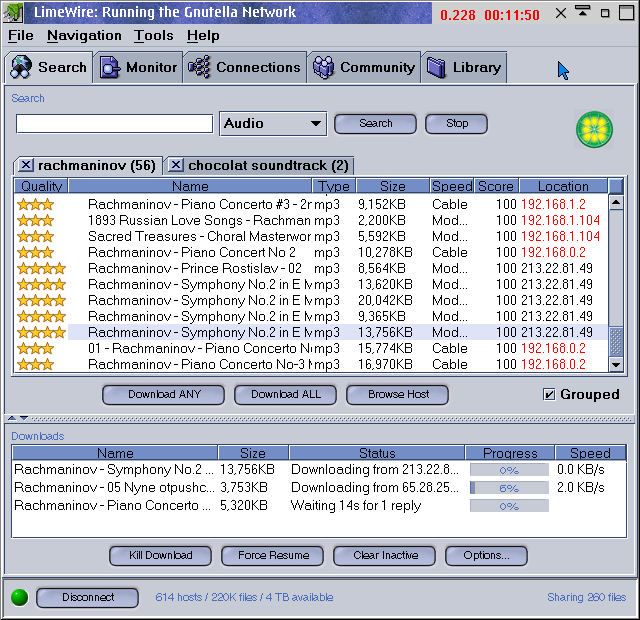
Task: Click the LimeWire lime logo icon
Action: click(x=594, y=129)
